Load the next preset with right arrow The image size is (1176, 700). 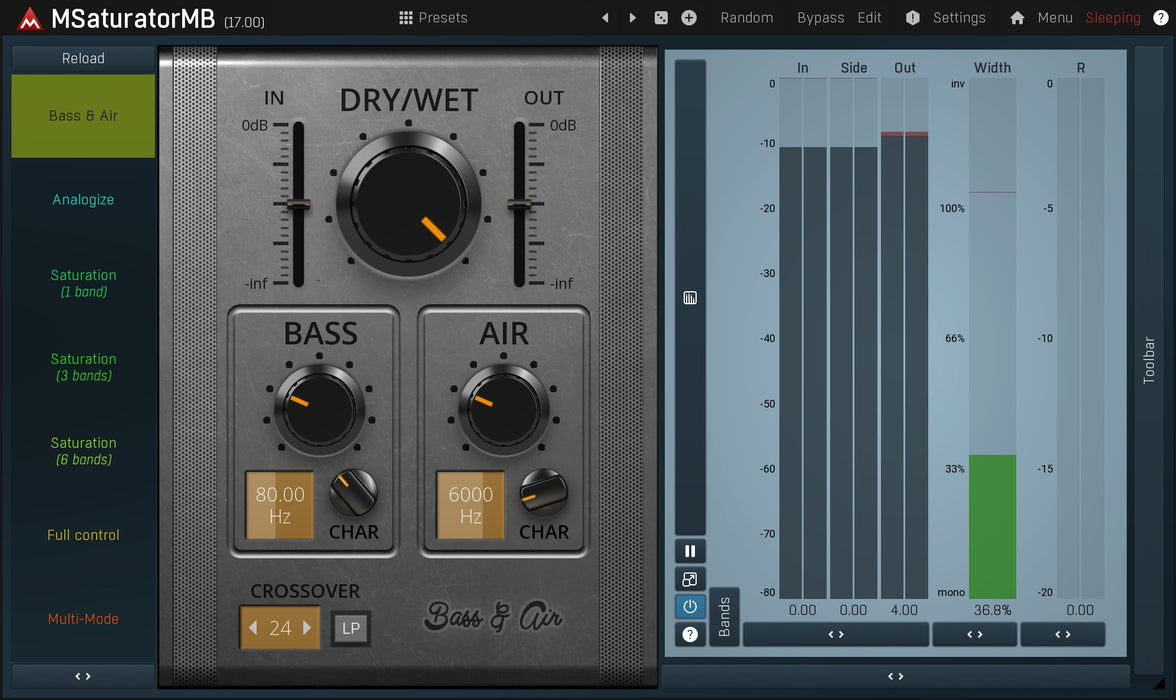point(632,18)
